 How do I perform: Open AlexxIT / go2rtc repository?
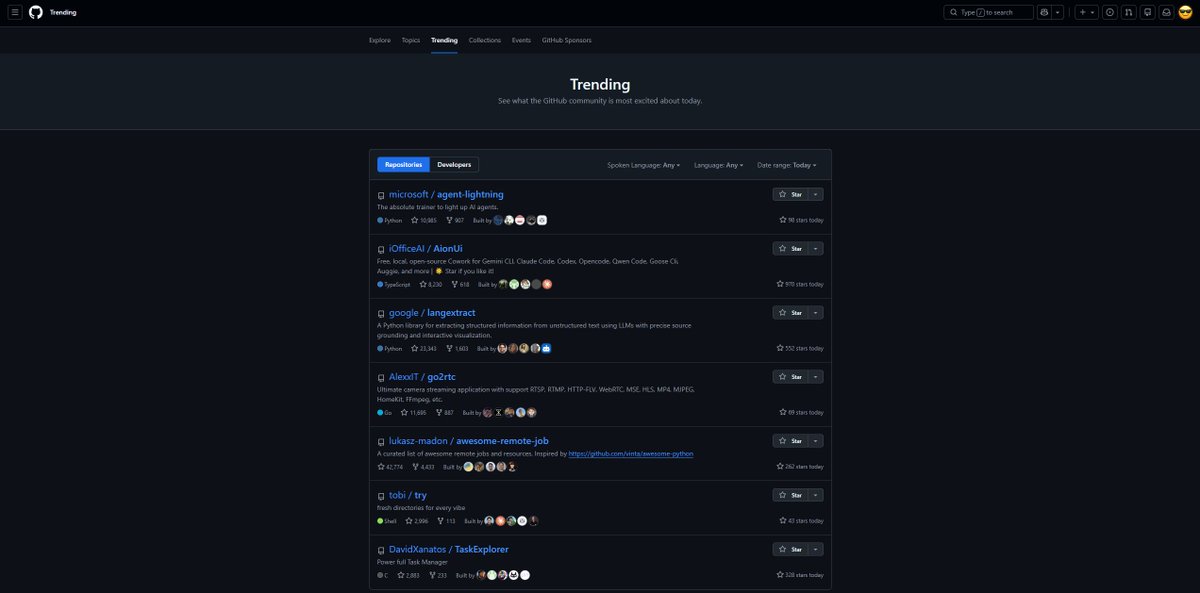423,377
